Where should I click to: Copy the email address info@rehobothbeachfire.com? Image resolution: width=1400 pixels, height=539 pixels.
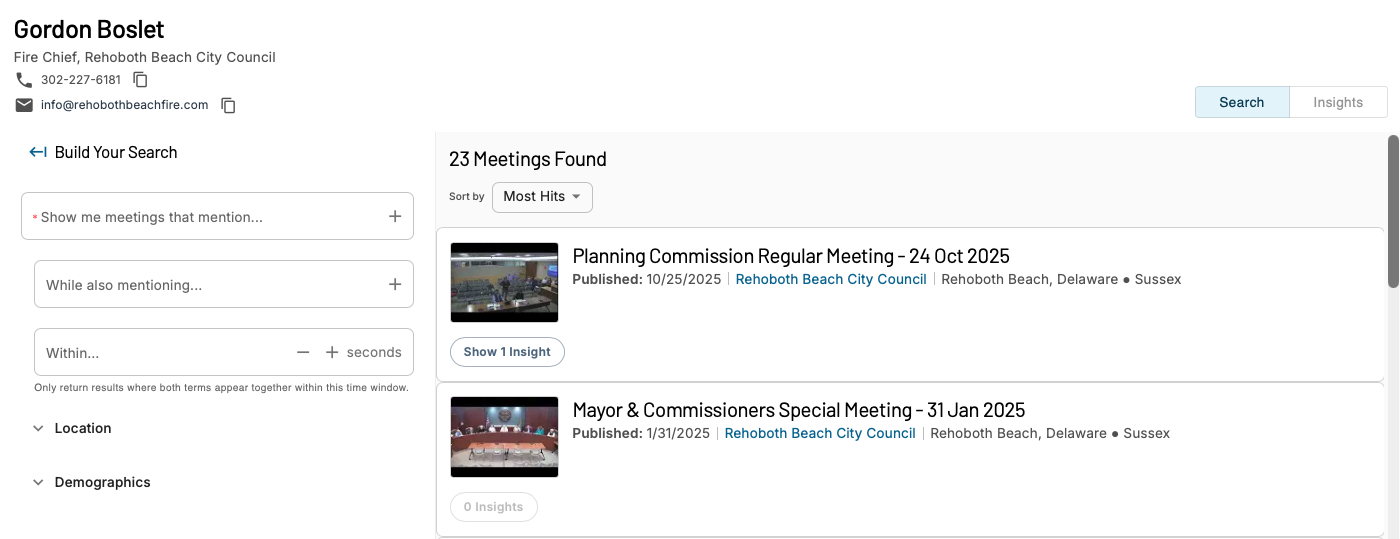[228, 105]
